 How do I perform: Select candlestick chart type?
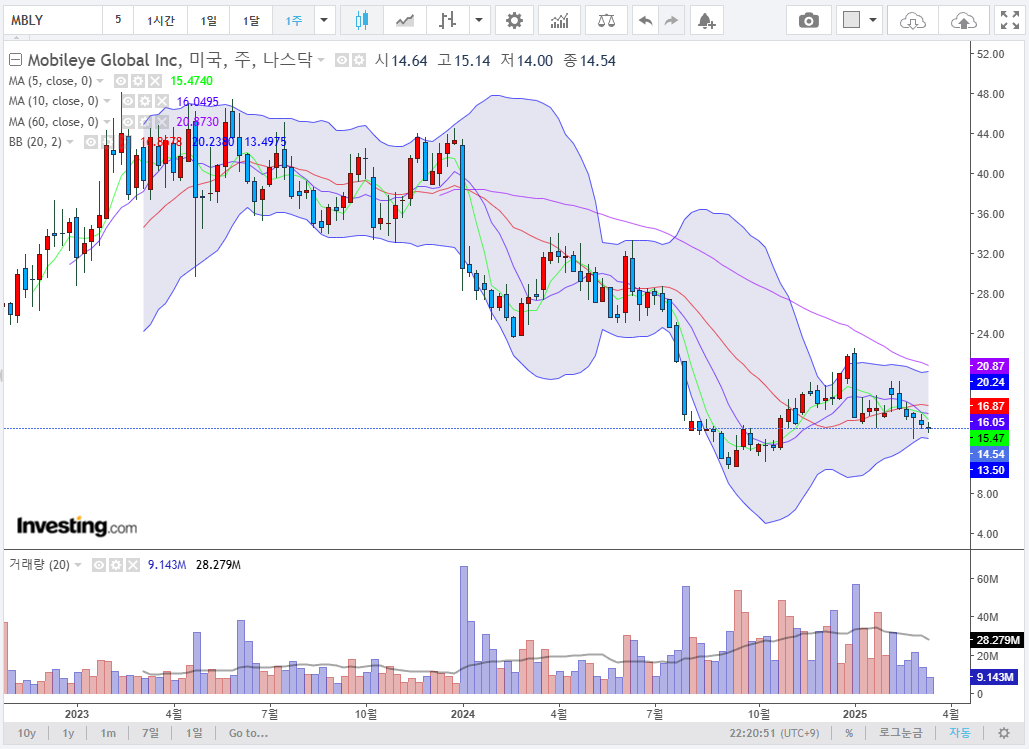(x=362, y=20)
